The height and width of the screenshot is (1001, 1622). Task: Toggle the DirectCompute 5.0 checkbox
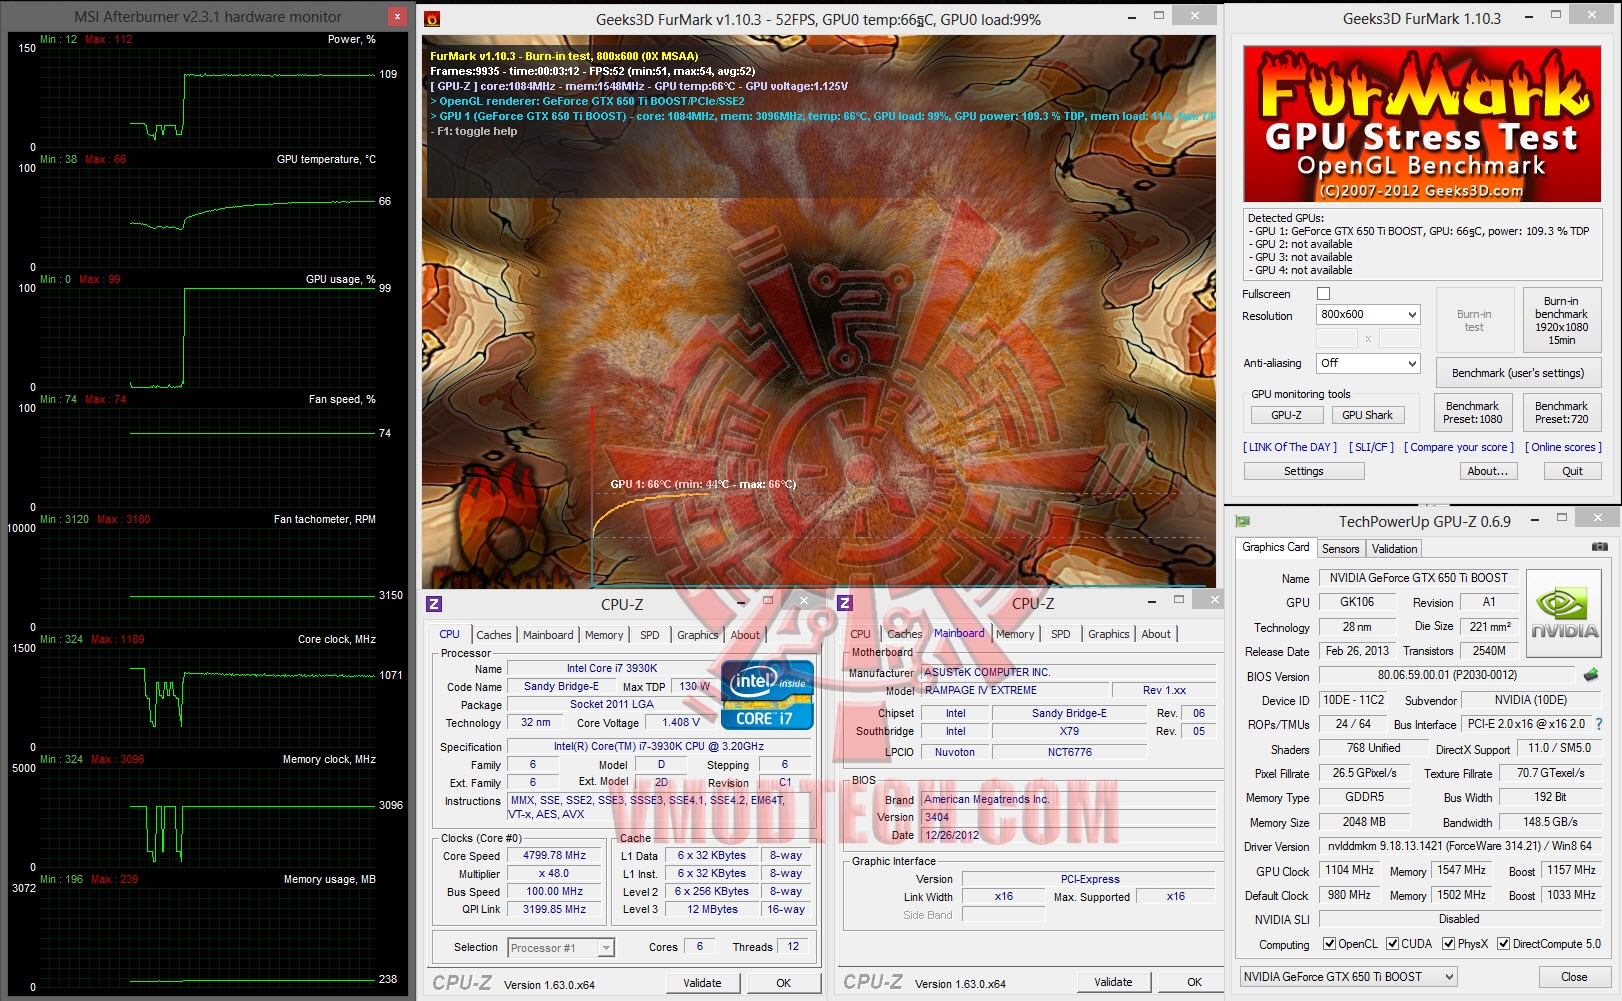tap(1503, 944)
